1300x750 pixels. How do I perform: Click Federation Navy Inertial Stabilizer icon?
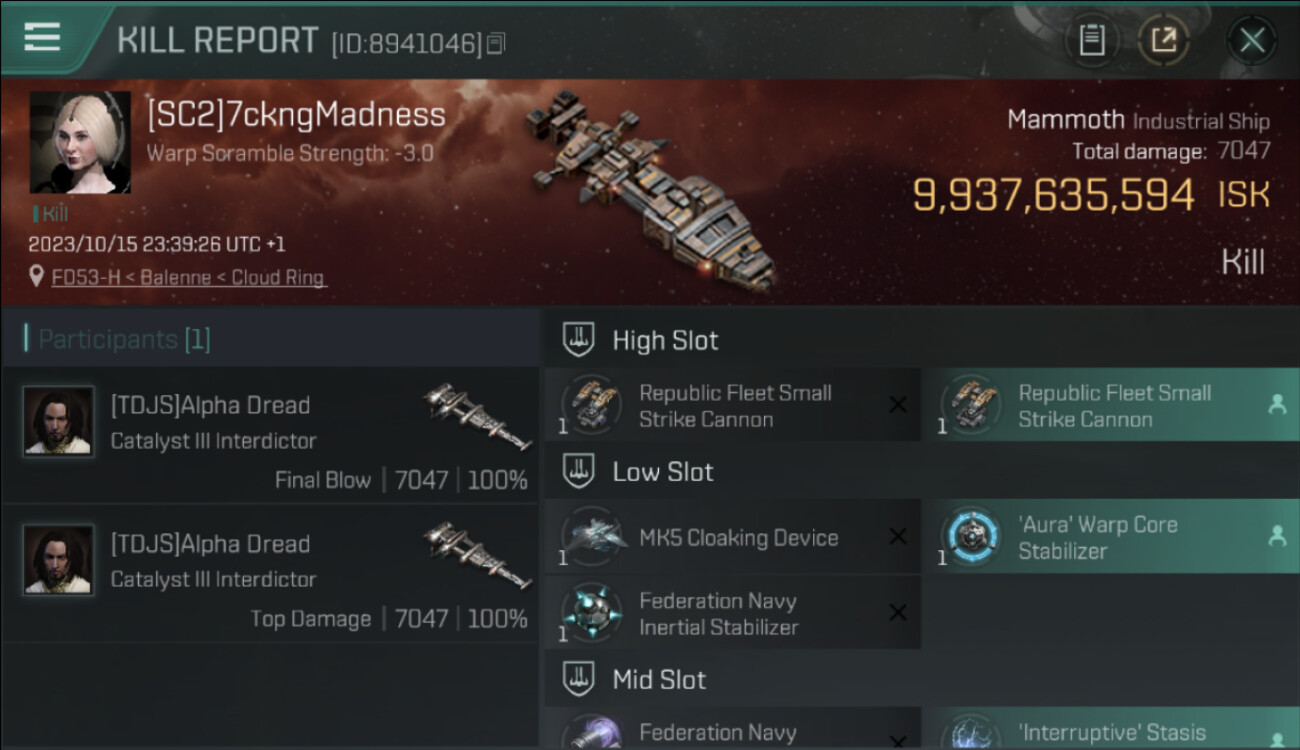click(590, 613)
